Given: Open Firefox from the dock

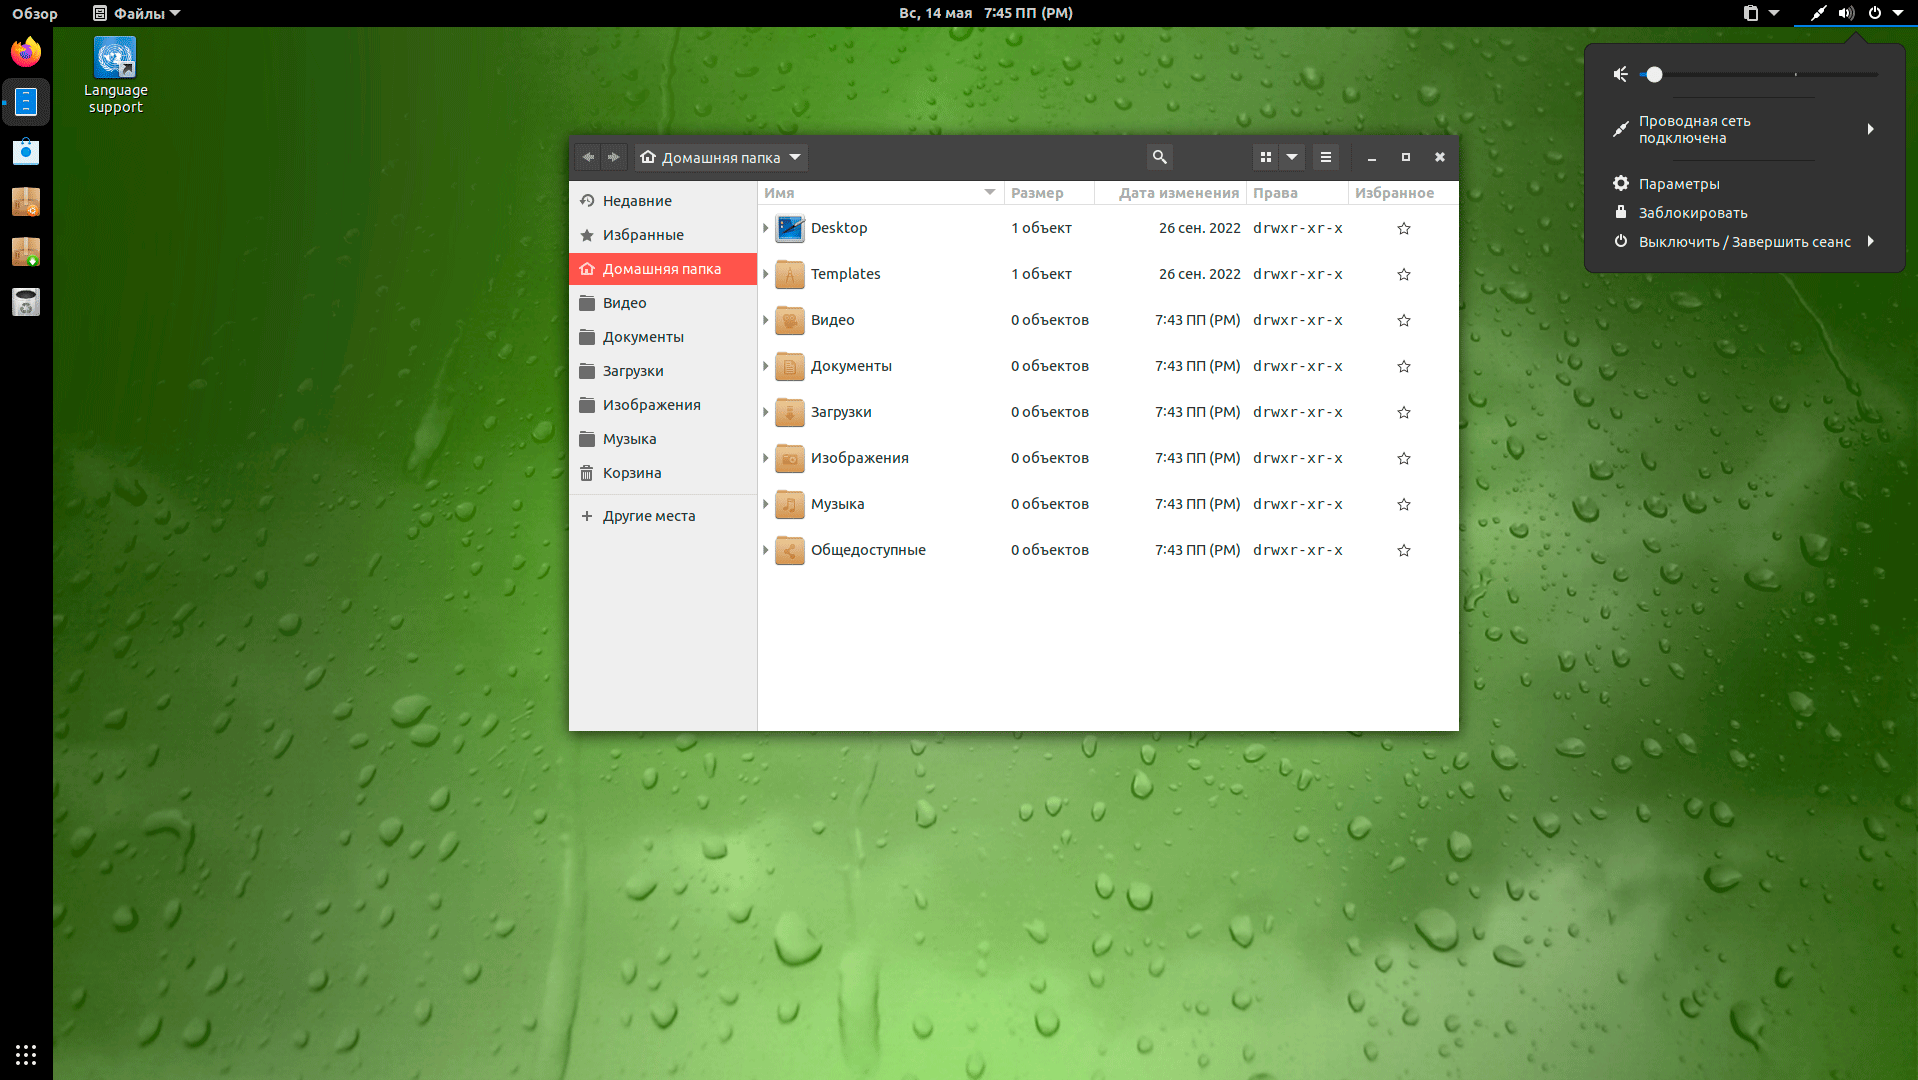Looking at the screenshot, I should click(26, 52).
